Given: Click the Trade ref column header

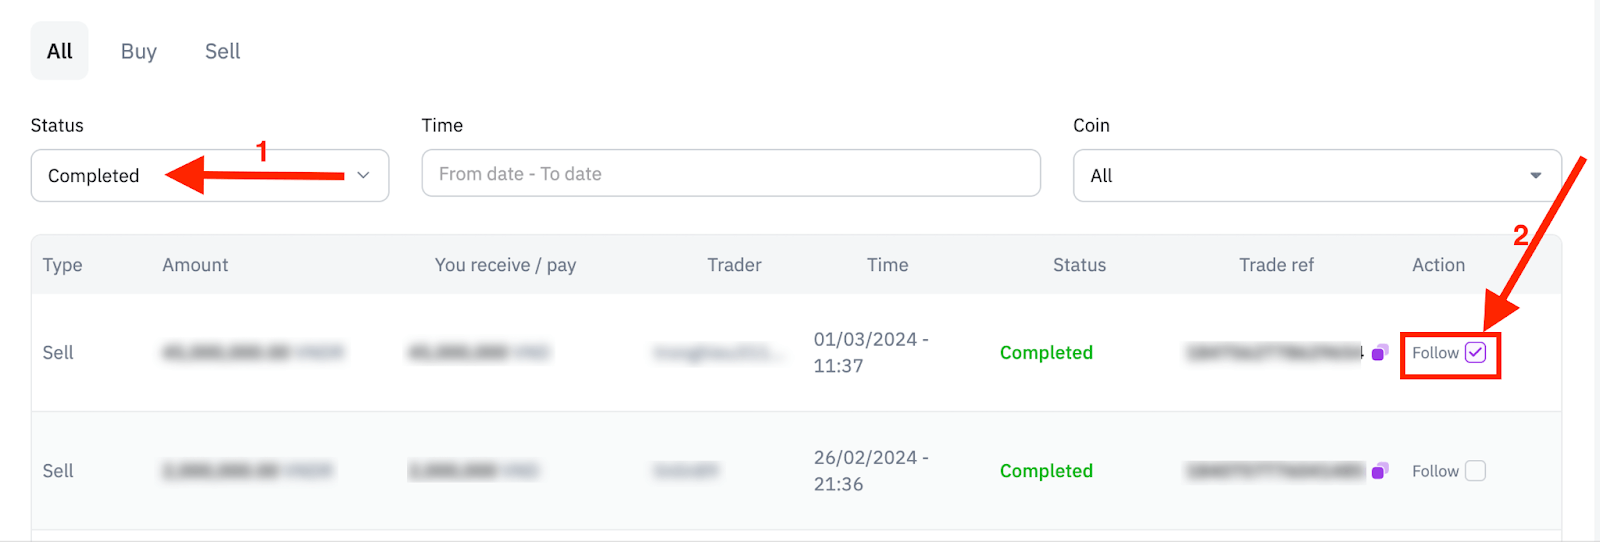Looking at the screenshot, I should (1276, 265).
